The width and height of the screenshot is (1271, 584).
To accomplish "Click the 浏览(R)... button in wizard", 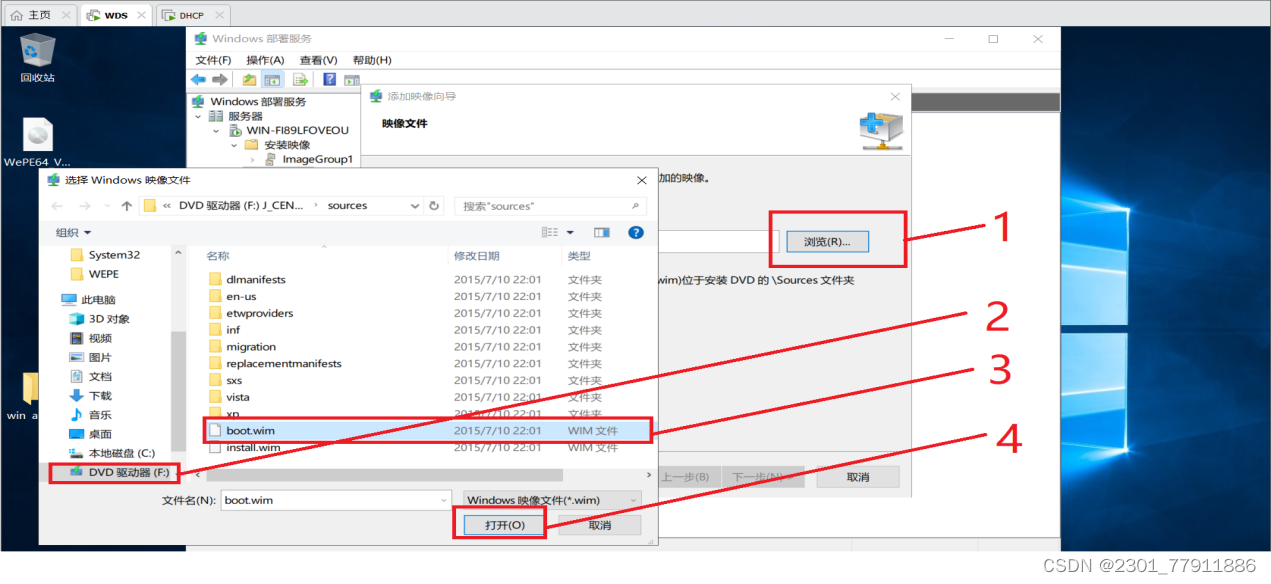I will [x=827, y=241].
